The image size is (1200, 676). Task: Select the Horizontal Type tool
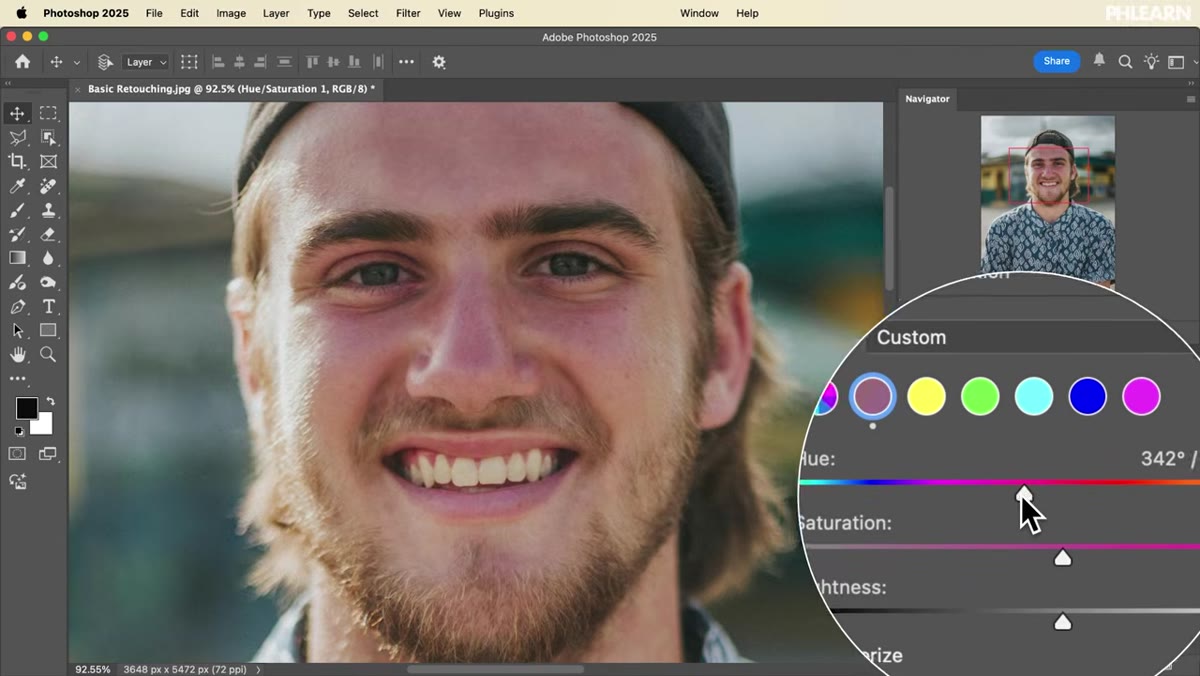pyautogui.click(x=48, y=306)
